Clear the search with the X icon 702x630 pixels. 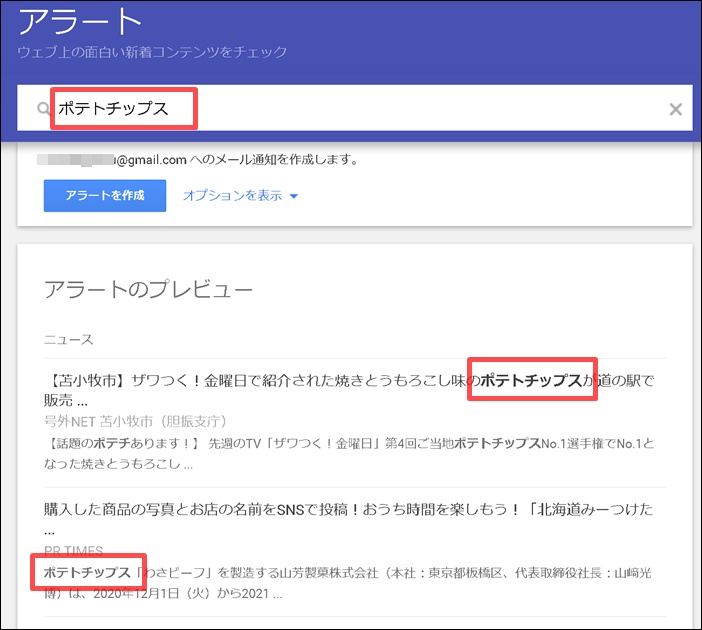click(675, 109)
